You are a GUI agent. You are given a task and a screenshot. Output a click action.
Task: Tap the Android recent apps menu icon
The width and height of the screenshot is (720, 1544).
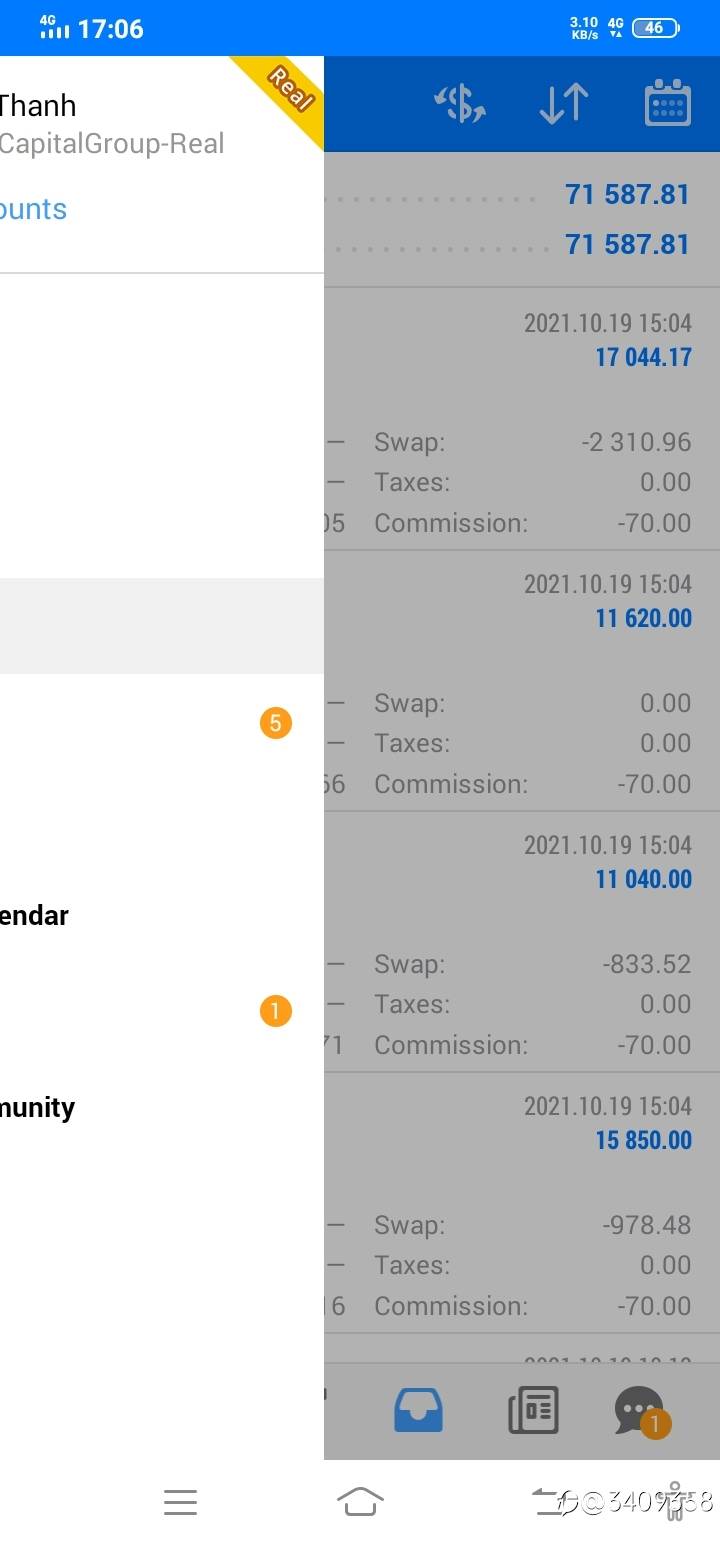click(x=180, y=1501)
